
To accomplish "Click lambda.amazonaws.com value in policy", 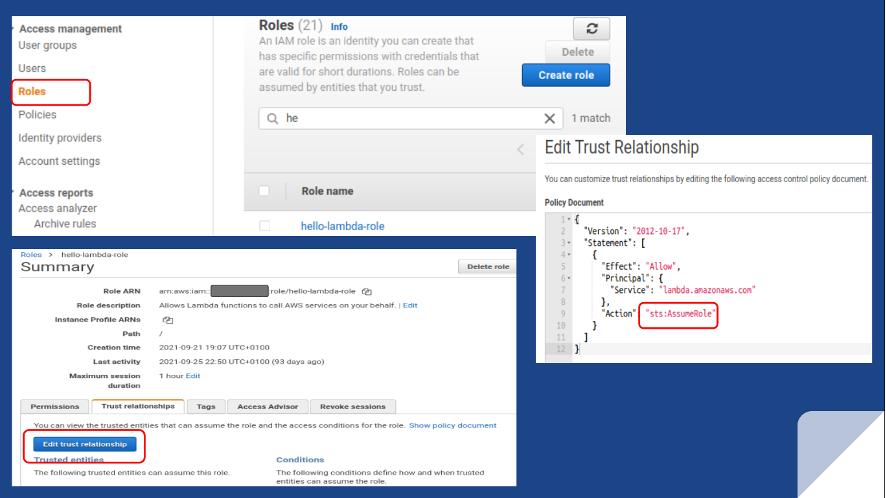I will tap(707, 290).
